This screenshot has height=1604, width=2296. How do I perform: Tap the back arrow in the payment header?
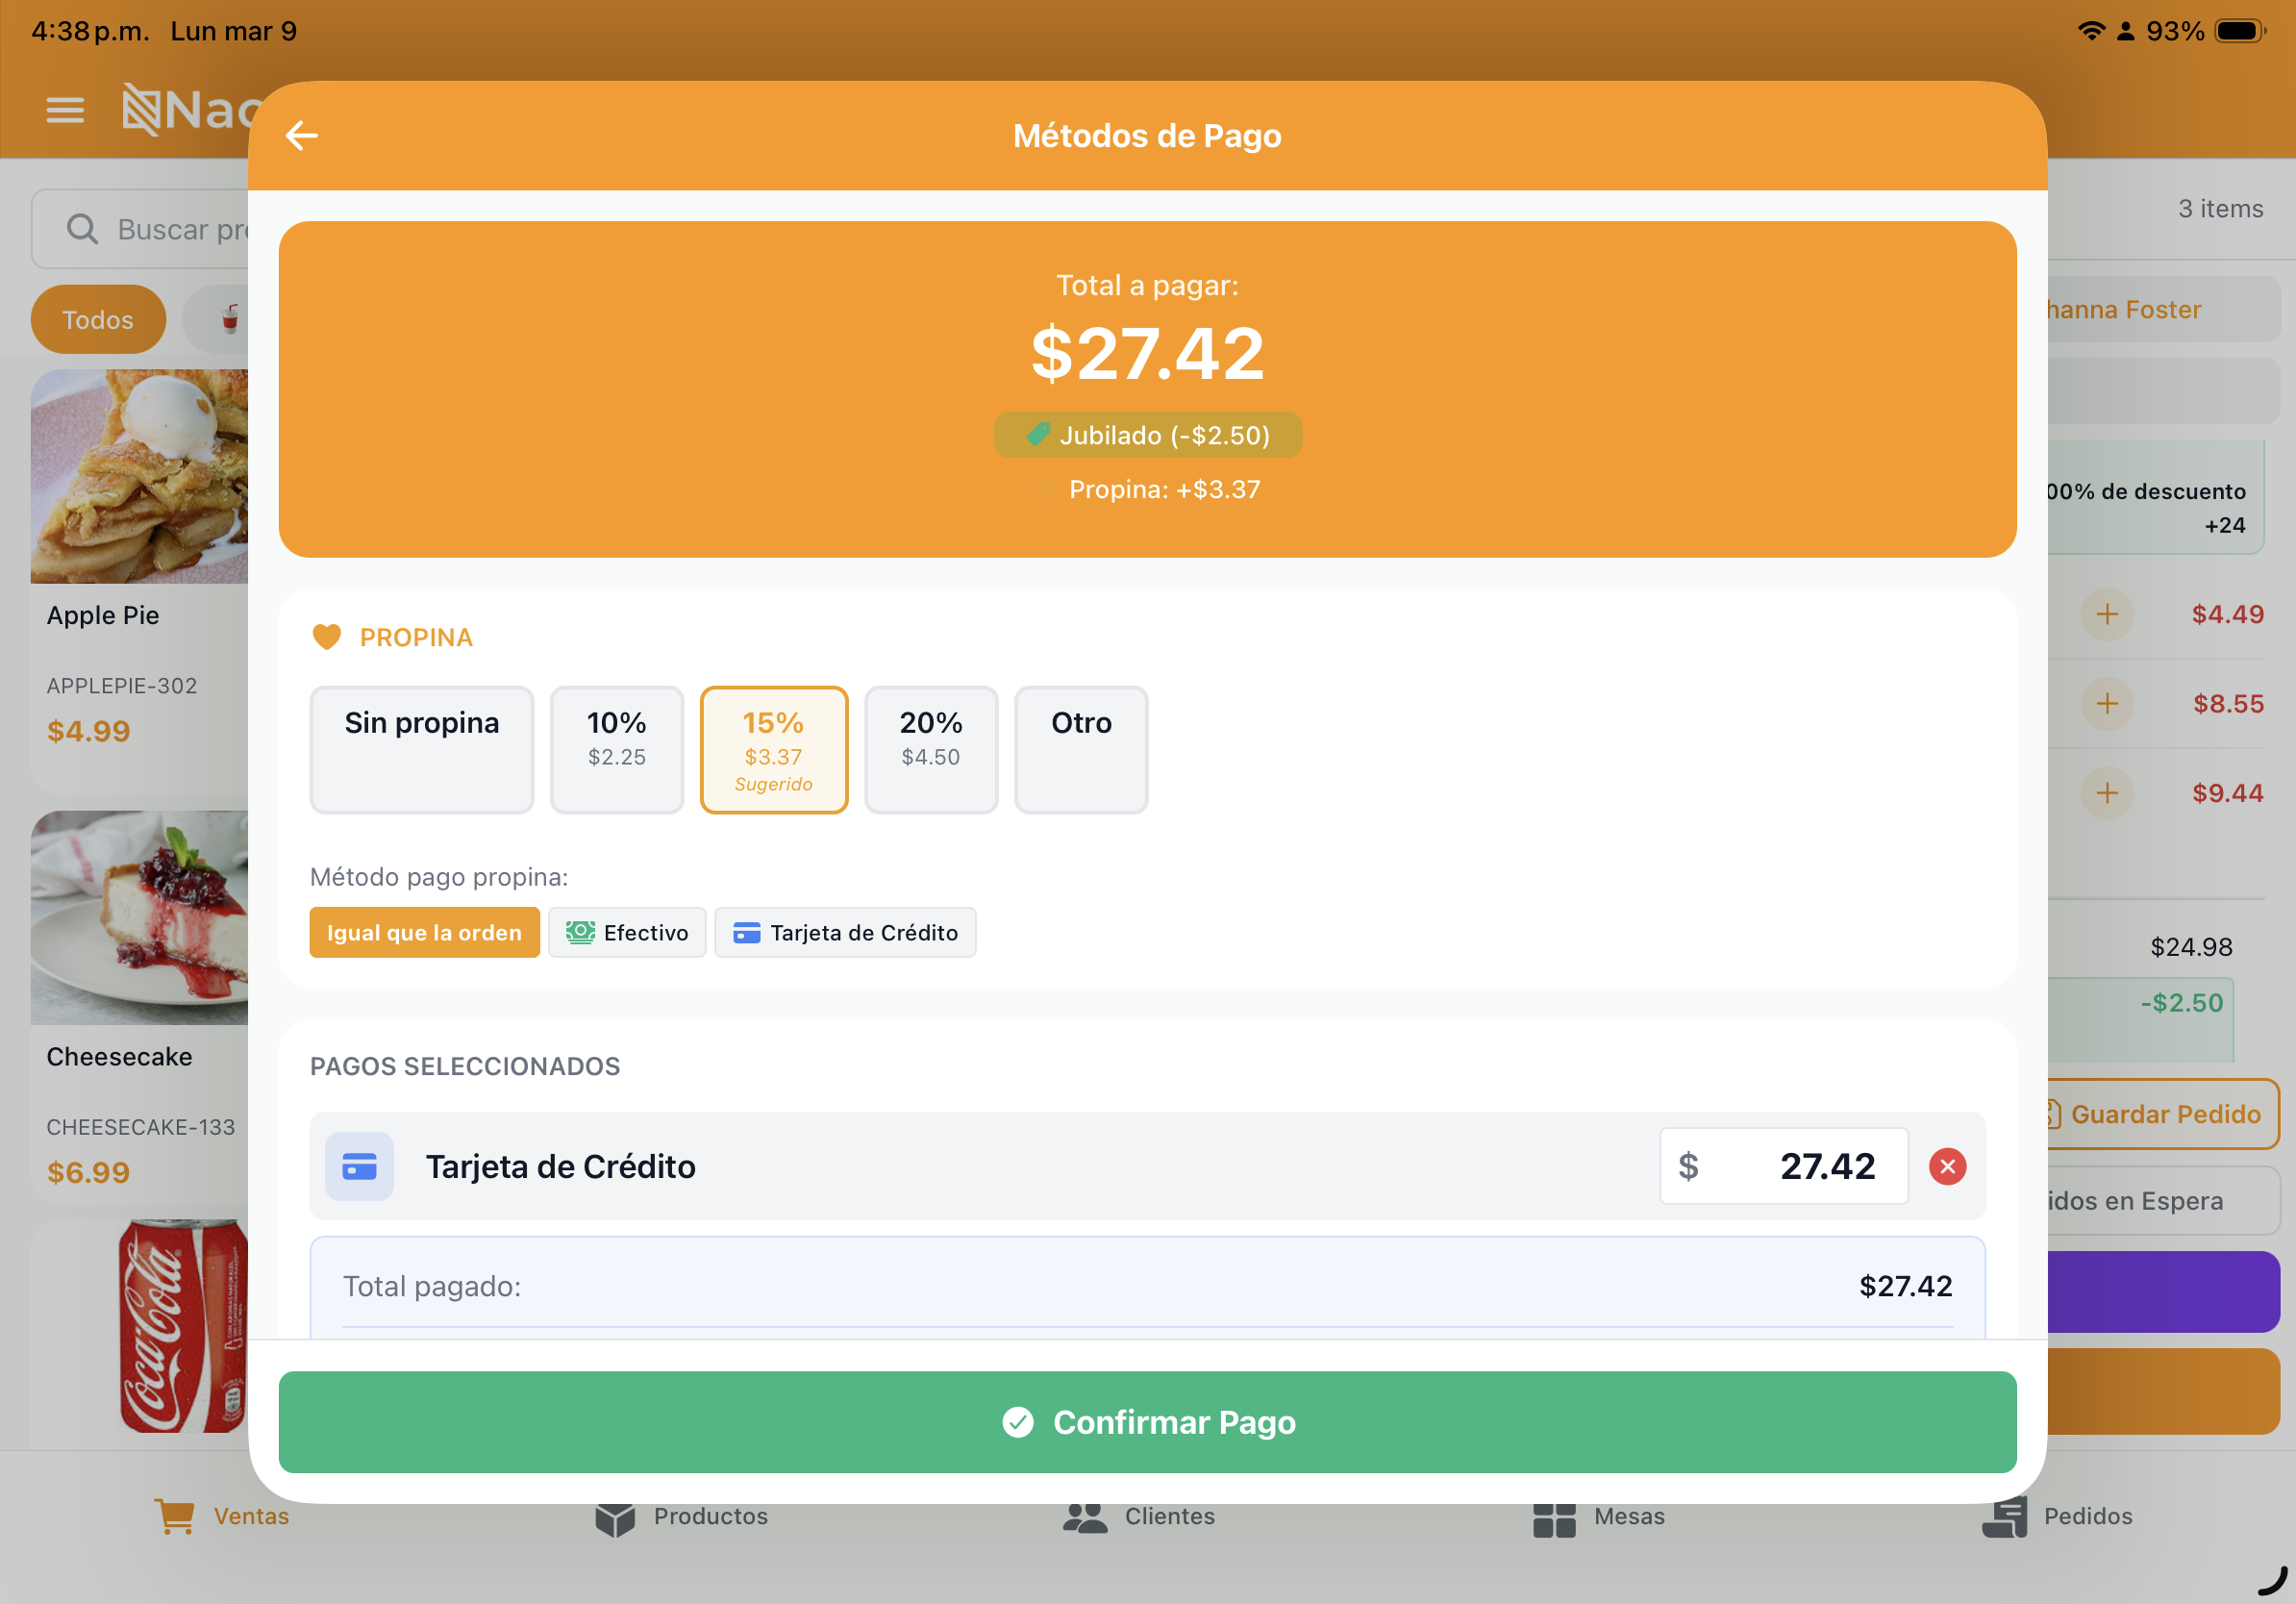click(301, 135)
